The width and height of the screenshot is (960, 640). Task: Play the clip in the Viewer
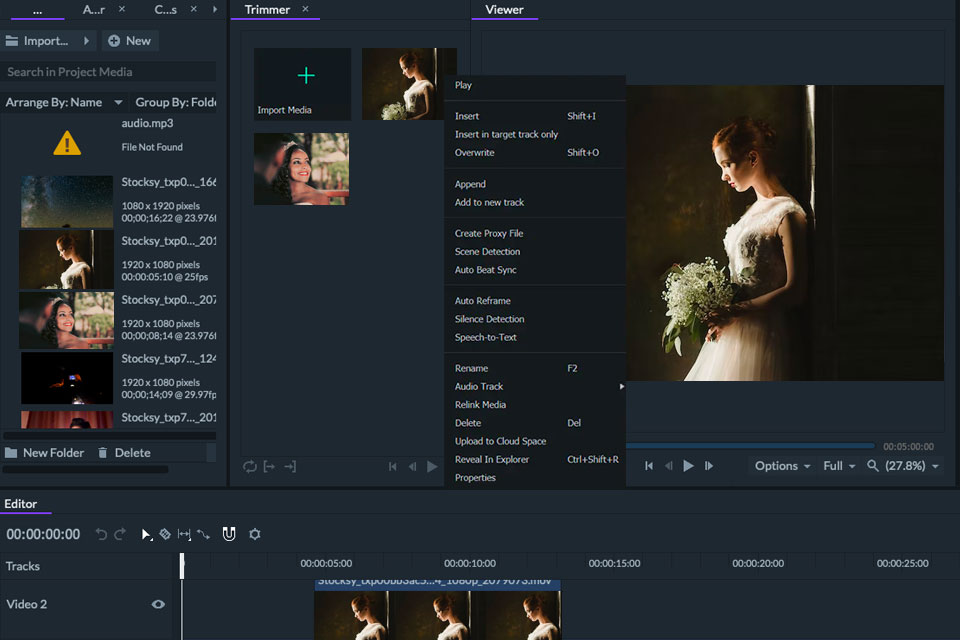tap(688, 466)
